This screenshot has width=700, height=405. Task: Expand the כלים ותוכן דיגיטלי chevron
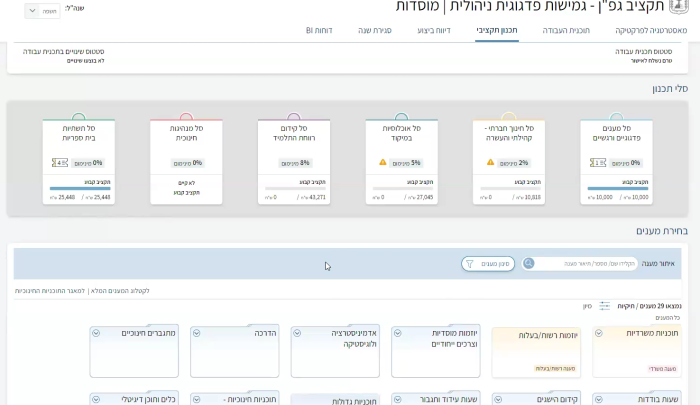point(96,399)
